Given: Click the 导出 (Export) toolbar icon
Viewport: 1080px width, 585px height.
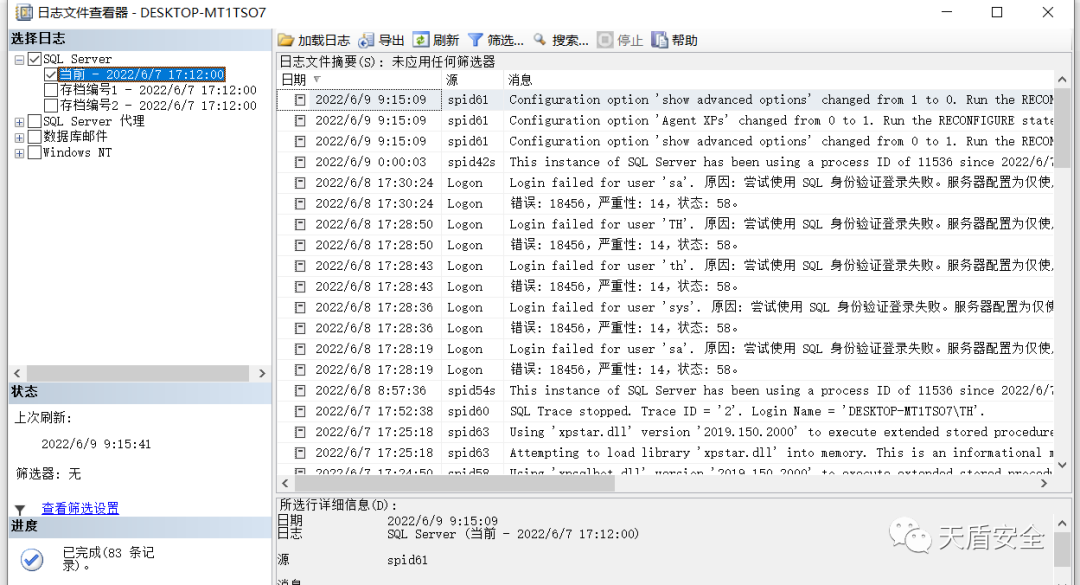Looking at the screenshot, I should point(366,40).
